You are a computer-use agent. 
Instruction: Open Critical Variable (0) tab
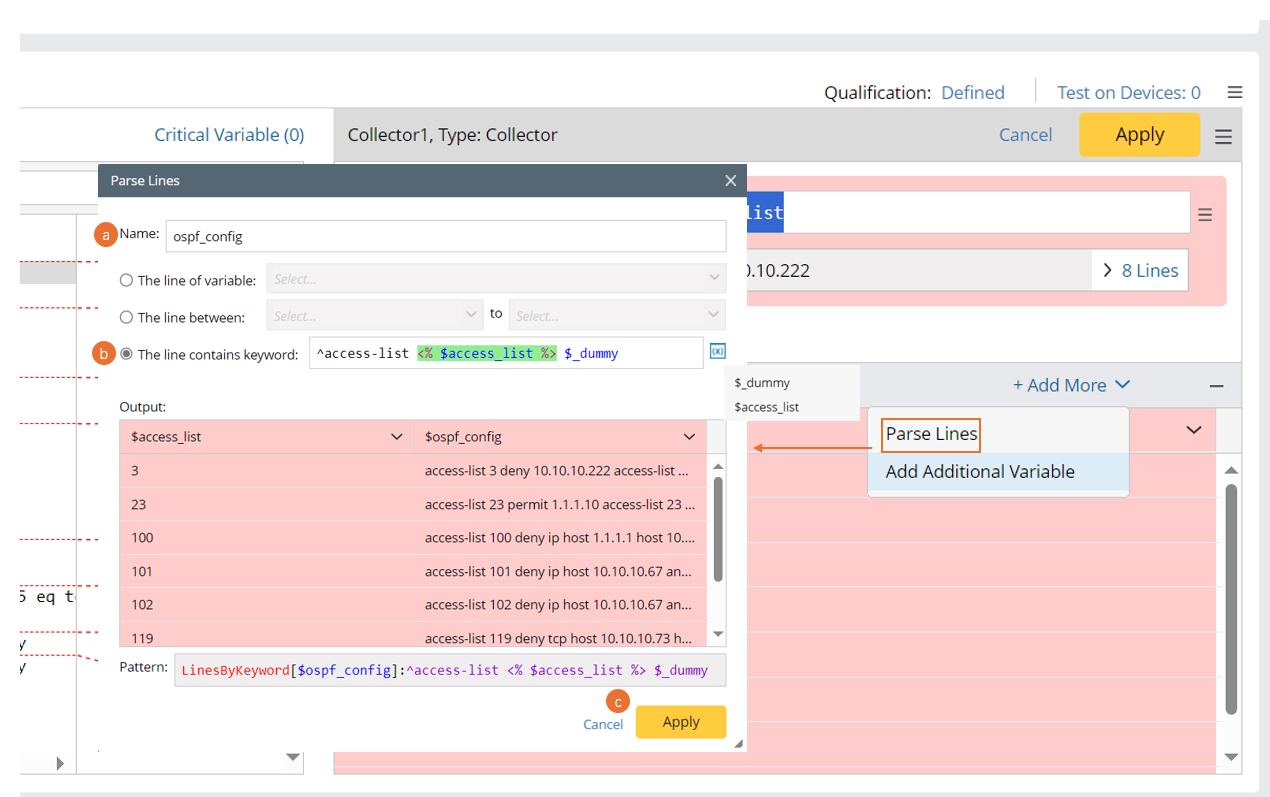pyautogui.click(x=229, y=135)
